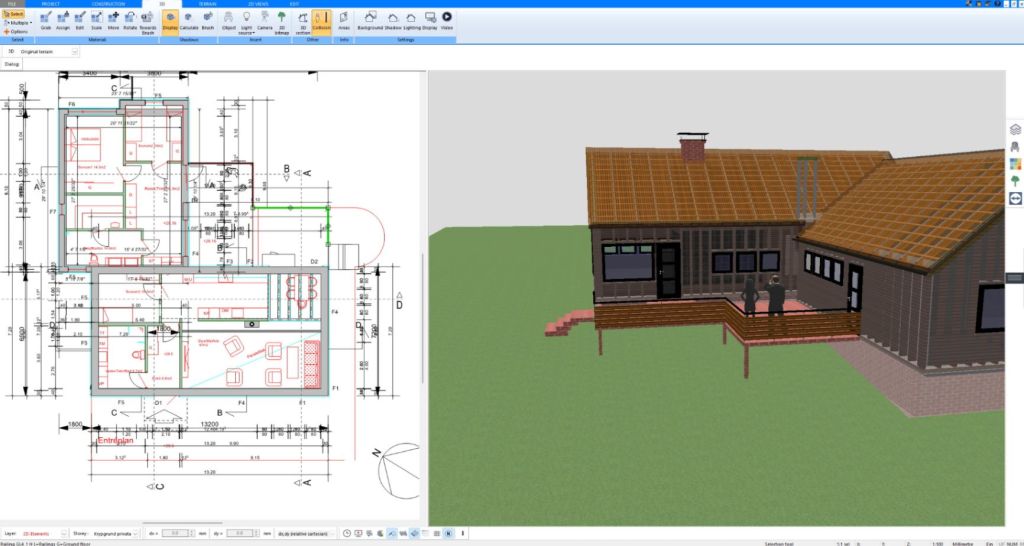The image size is (1024, 546).
Task: Switch to the EDIT ribbon tab
Action: tap(295, 4)
